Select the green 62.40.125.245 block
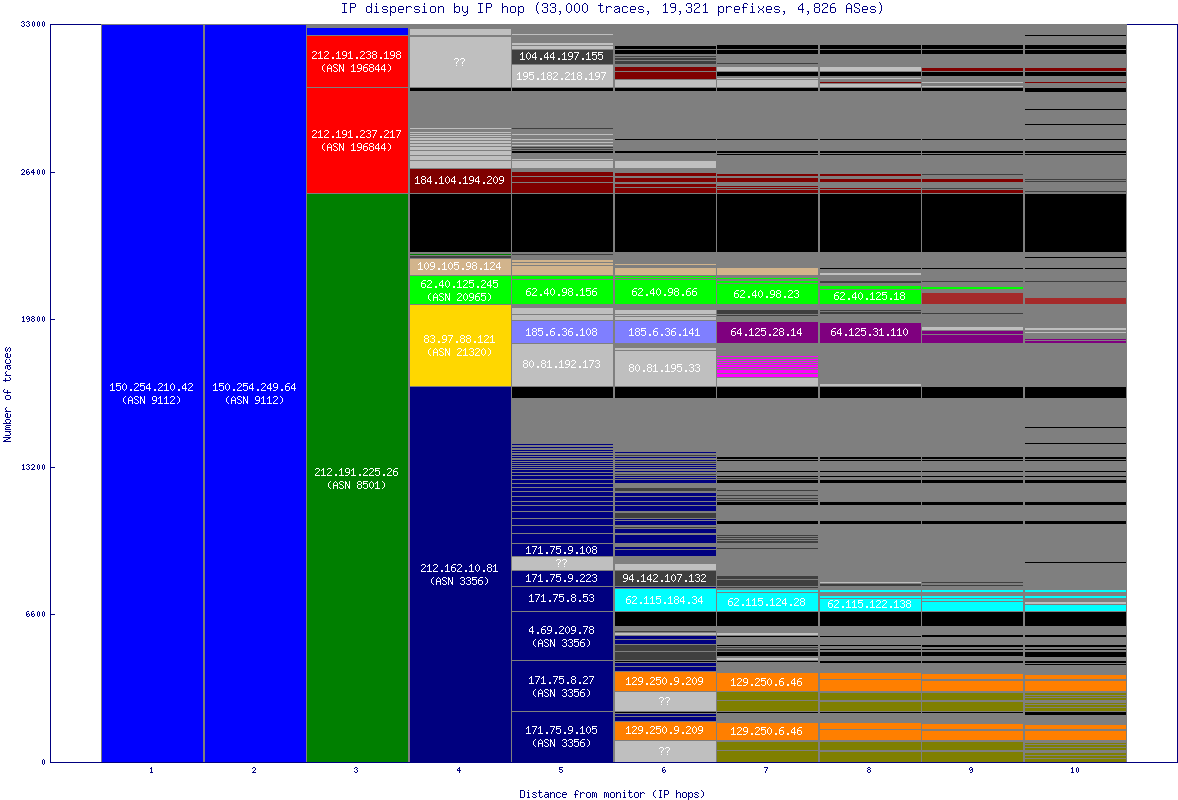The image size is (1178, 800). point(459,290)
